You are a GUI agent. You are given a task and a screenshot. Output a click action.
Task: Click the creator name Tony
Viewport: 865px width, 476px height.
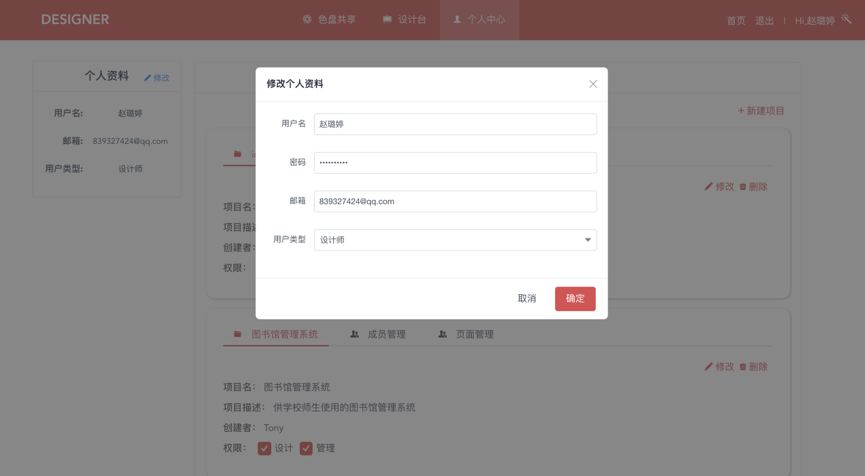274,427
